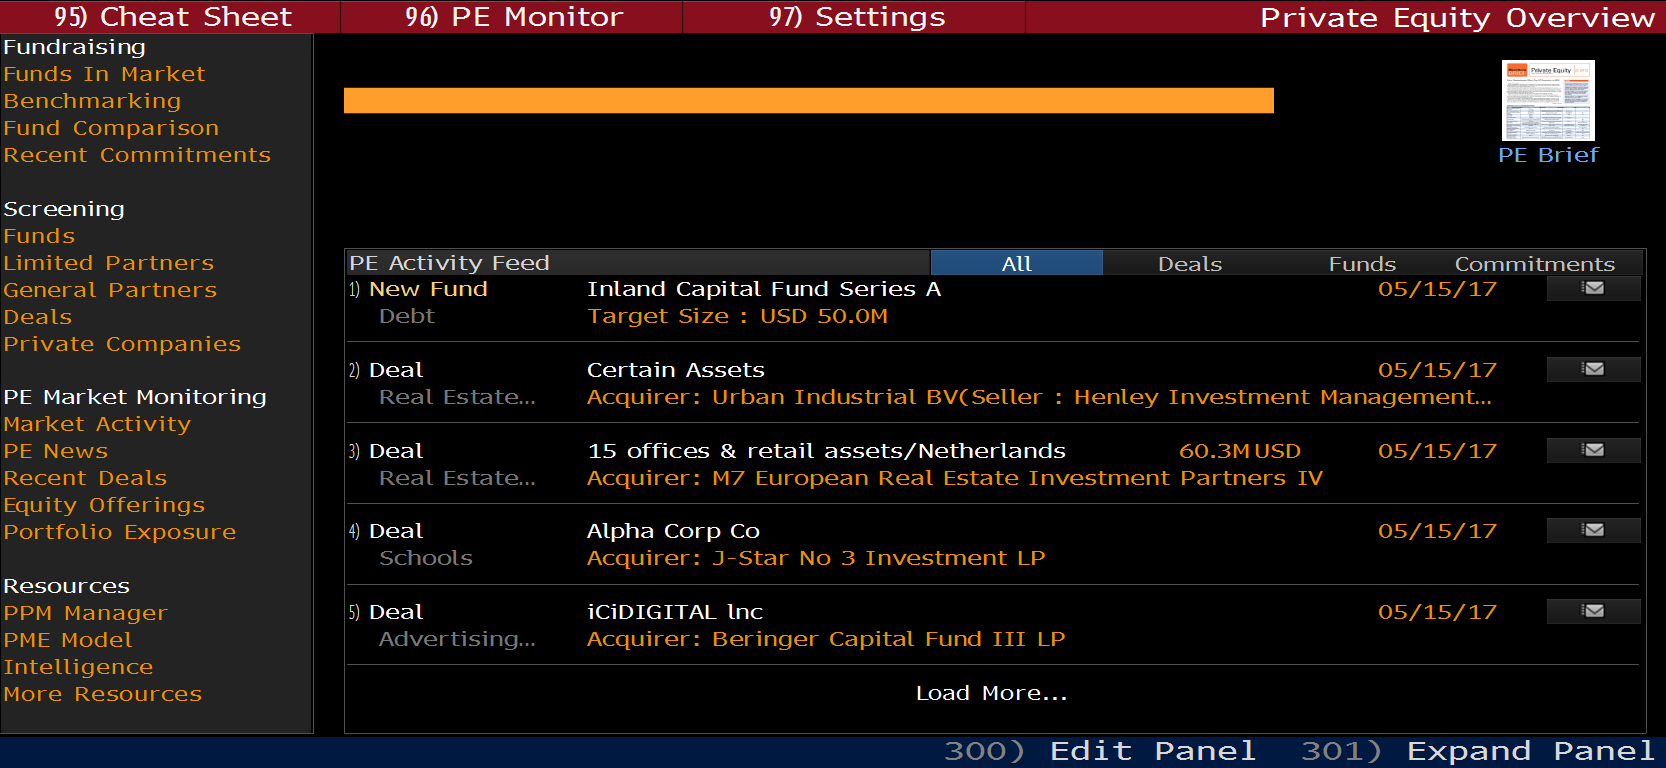Select the Funds tab in activity feed
The width and height of the screenshot is (1666, 768).
pyautogui.click(x=1361, y=264)
